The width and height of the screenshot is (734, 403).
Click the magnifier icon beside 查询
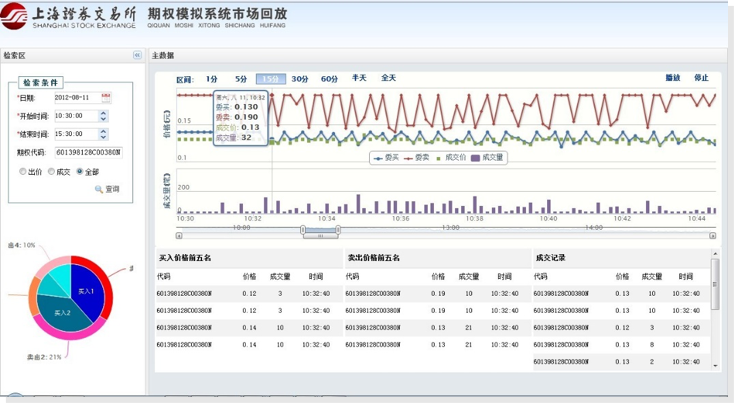pyautogui.click(x=99, y=189)
